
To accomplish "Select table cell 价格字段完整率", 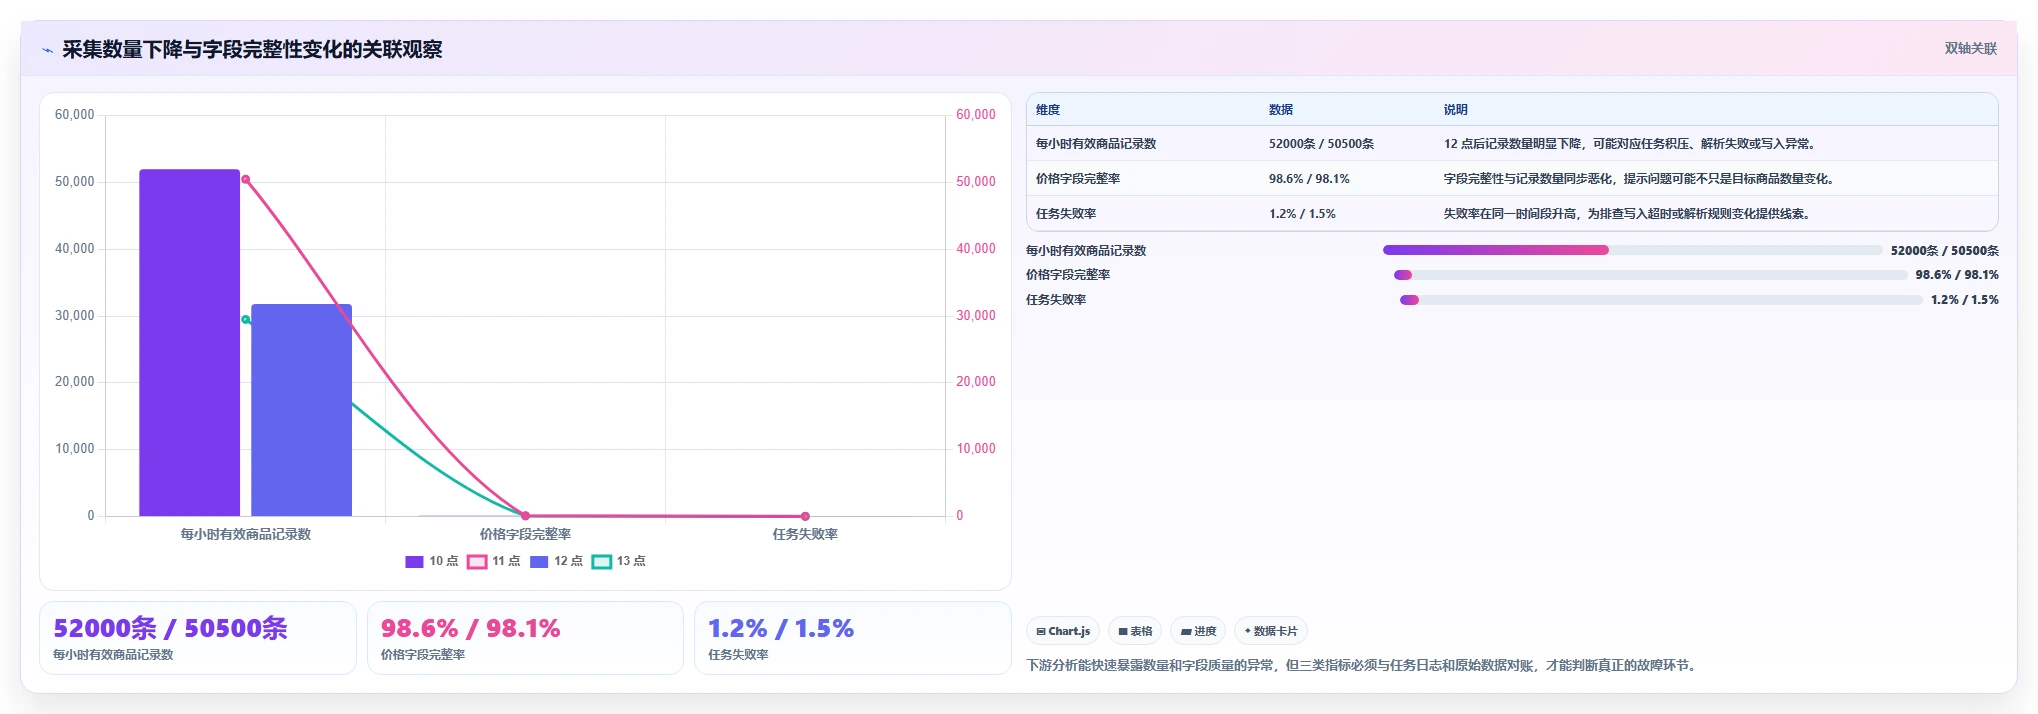I will (1078, 179).
